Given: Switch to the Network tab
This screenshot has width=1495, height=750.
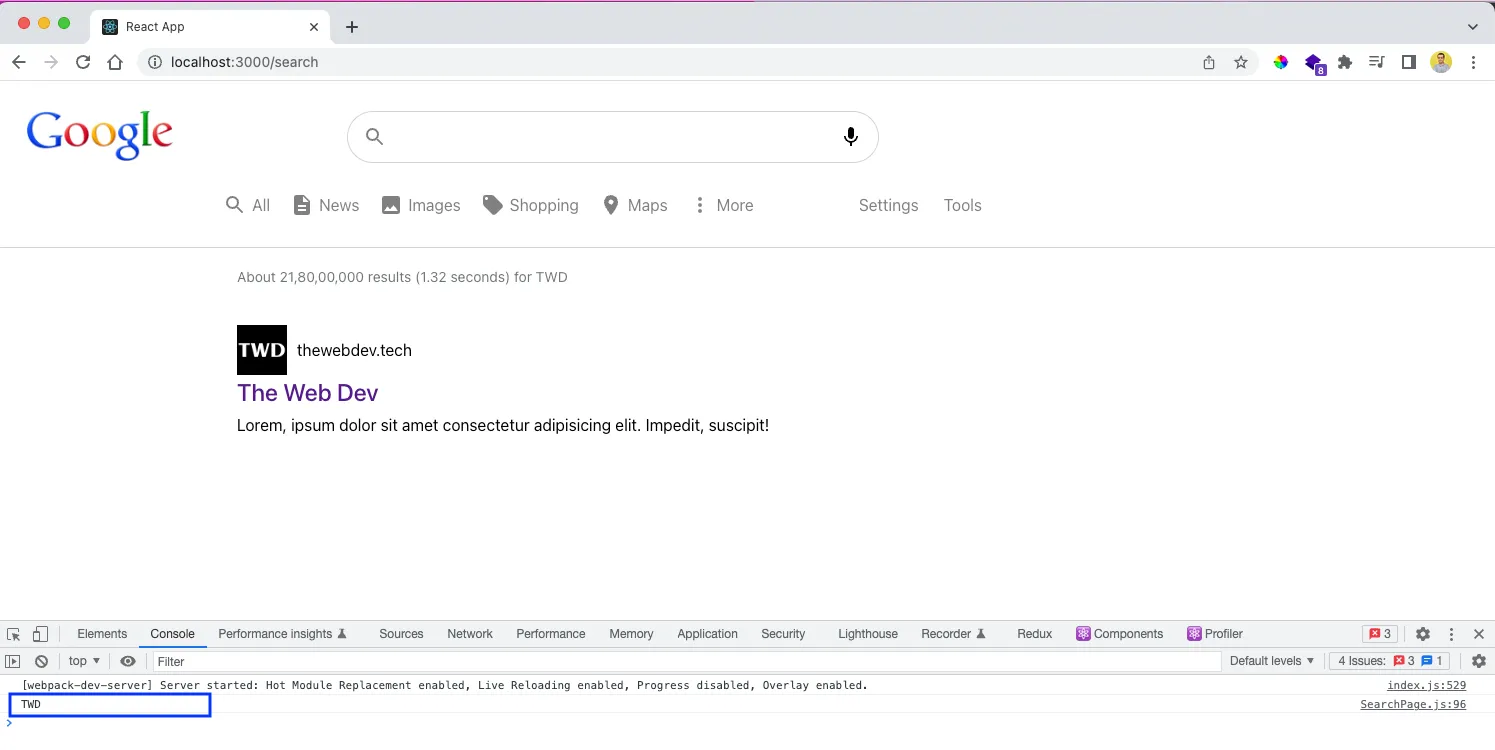Looking at the screenshot, I should (x=470, y=634).
